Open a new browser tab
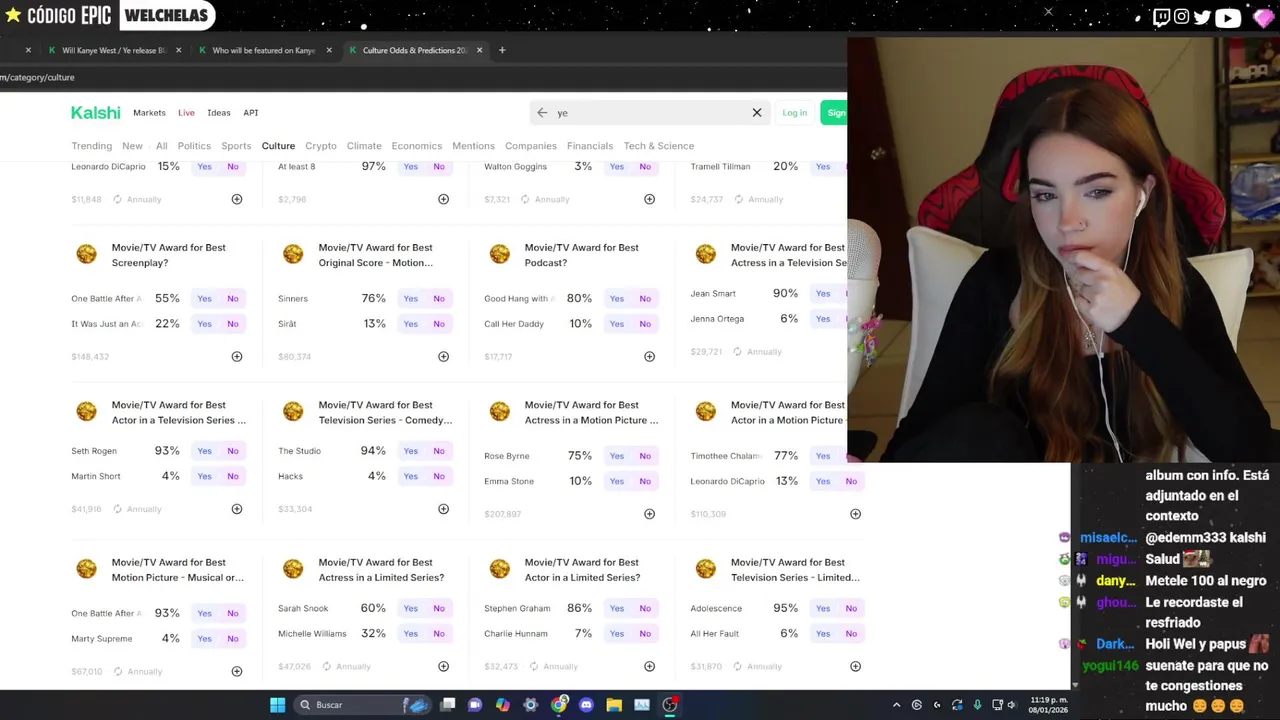The width and height of the screenshot is (1280, 720). (502, 50)
